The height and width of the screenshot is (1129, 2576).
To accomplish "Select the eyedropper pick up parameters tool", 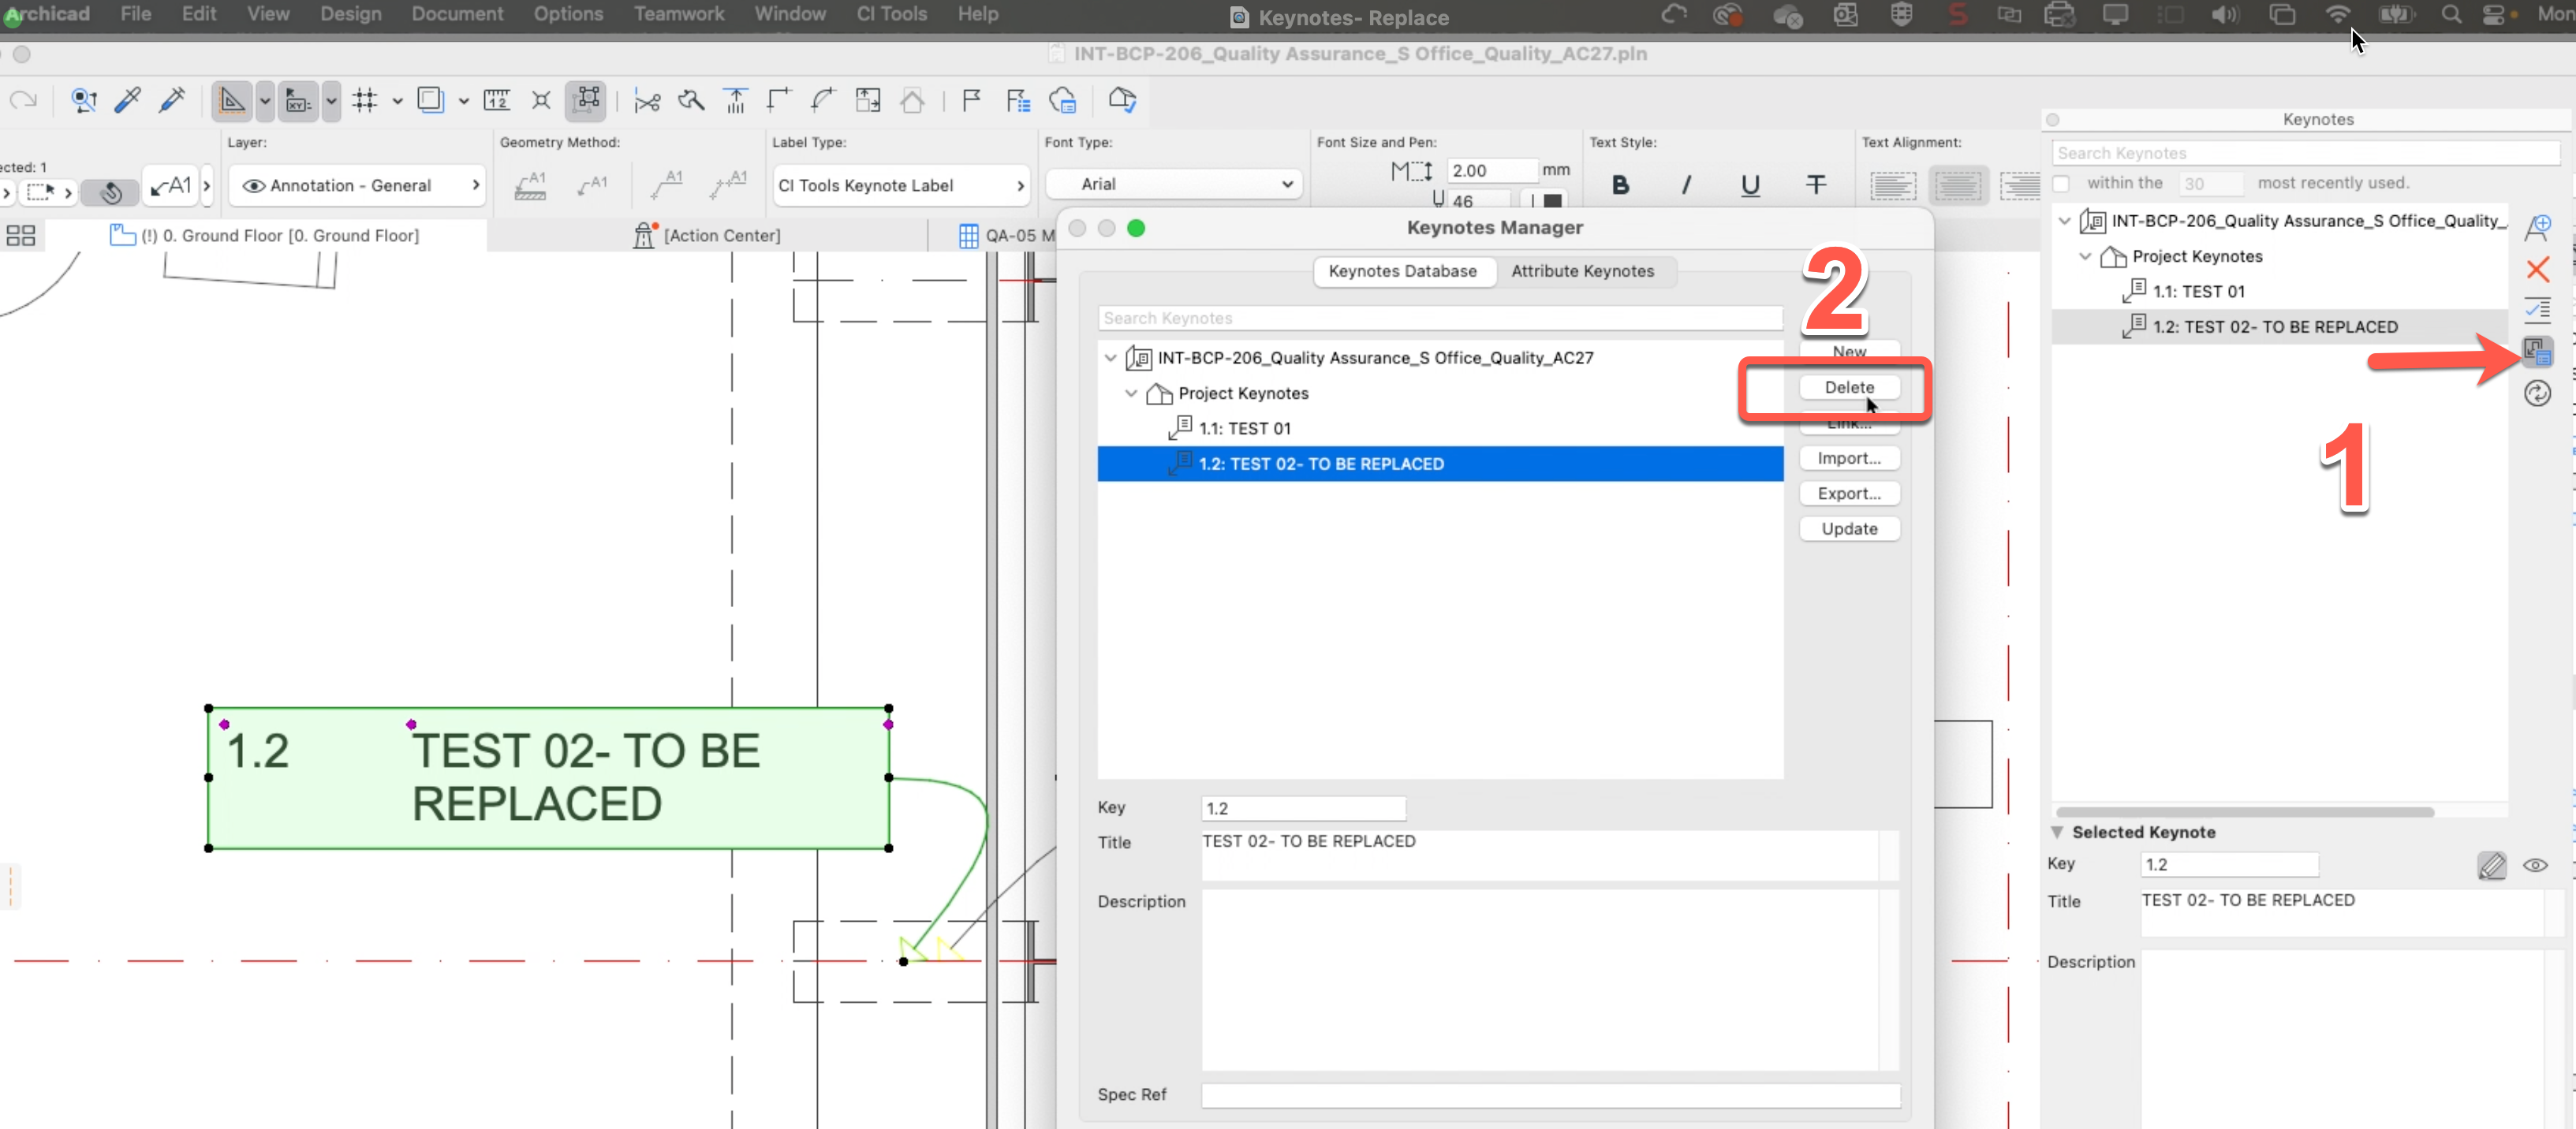I will [x=128, y=100].
